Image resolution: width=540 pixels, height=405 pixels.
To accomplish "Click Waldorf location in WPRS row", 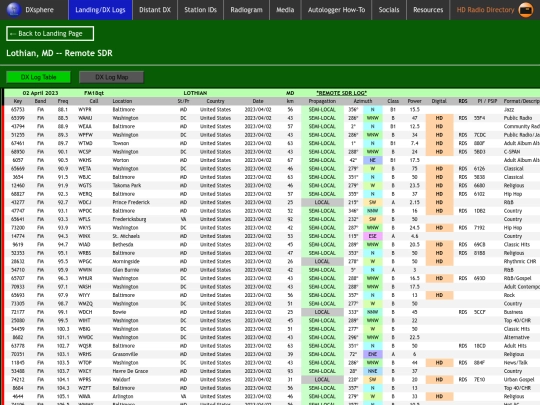I will click(x=121, y=380).
